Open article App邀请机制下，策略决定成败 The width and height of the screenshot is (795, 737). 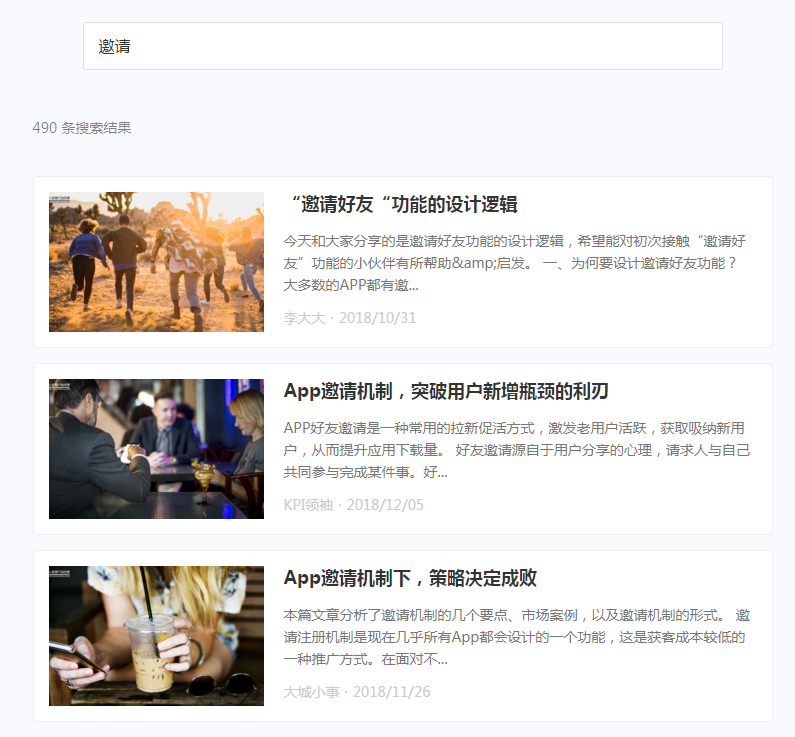point(410,578)
